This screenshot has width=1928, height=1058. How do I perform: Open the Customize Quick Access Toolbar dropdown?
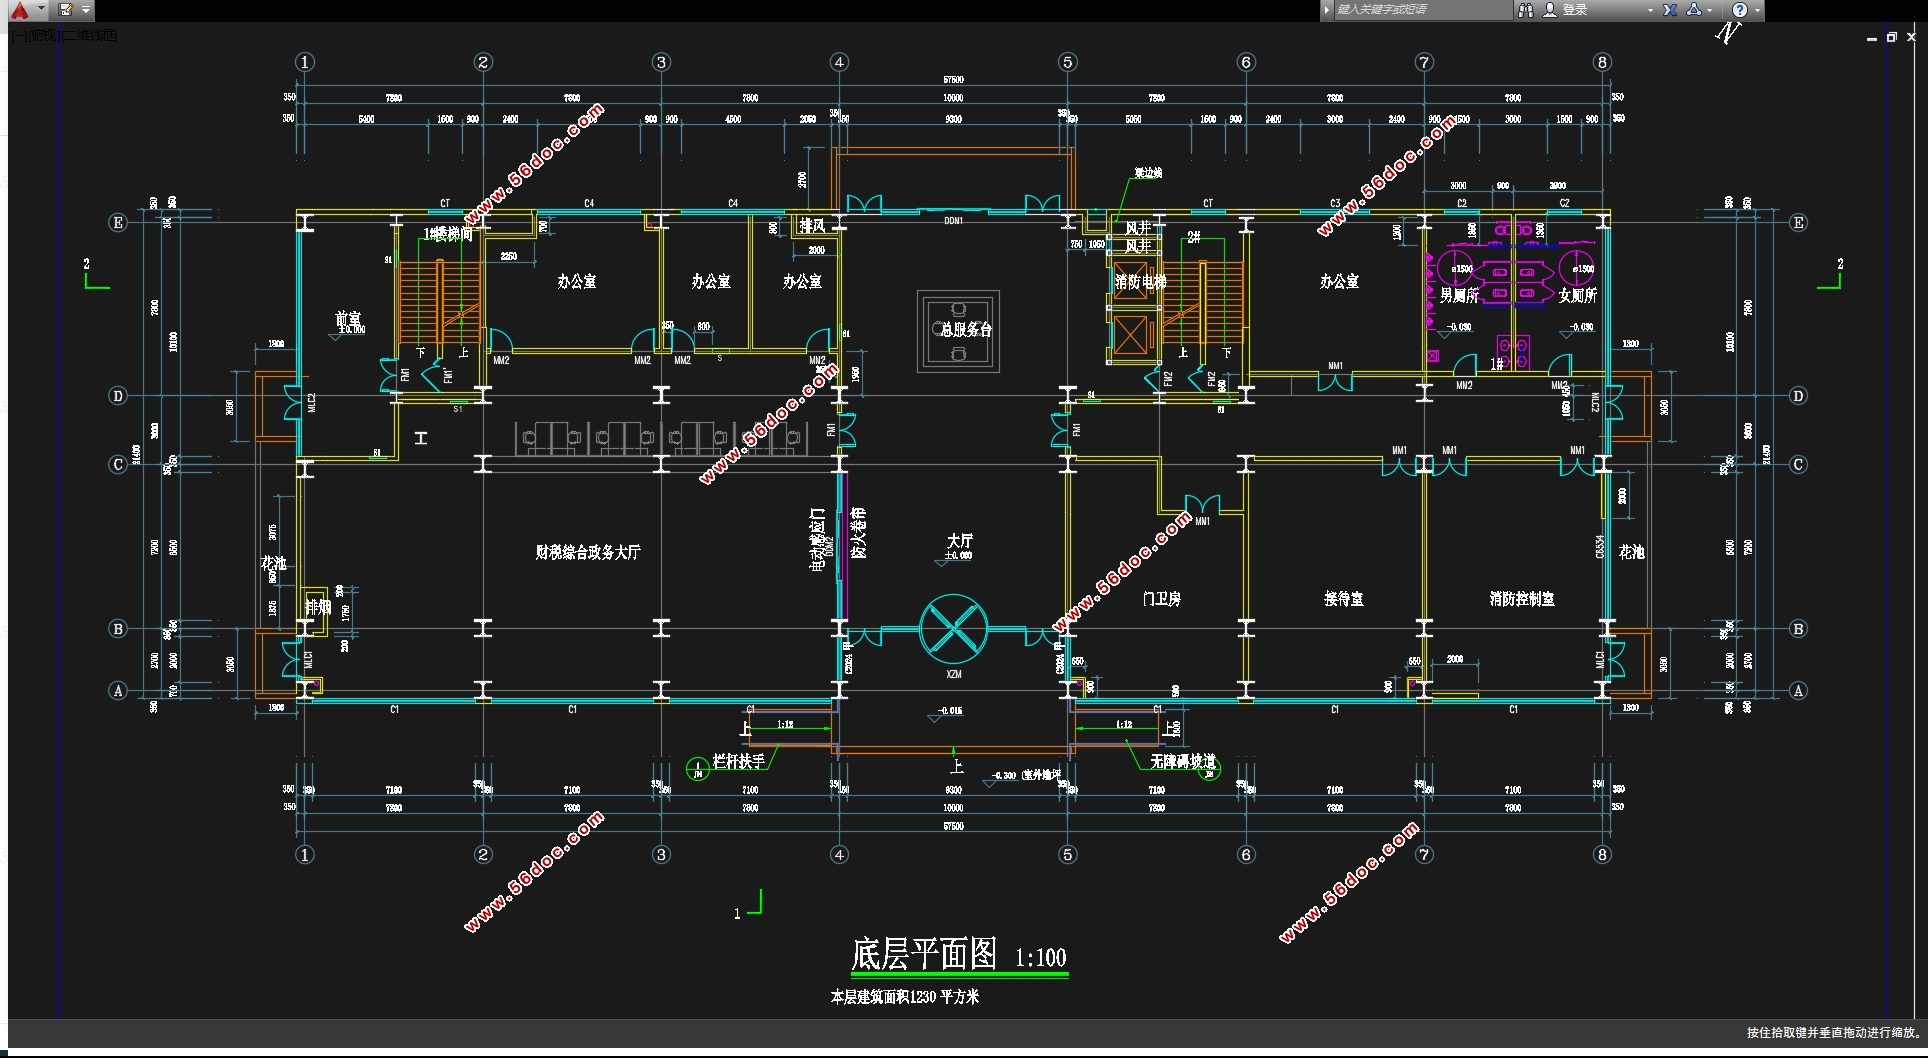(x=86, y=10)
